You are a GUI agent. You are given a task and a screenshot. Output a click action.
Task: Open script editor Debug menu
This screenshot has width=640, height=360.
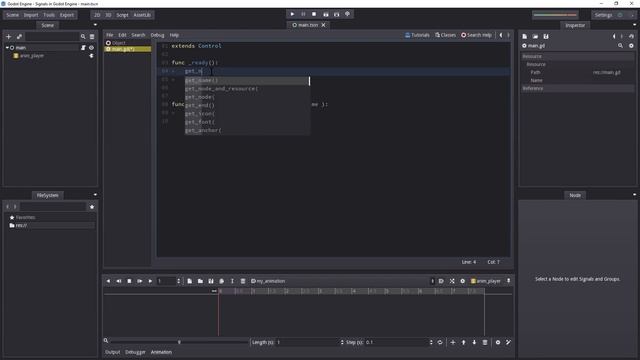(157, 35)
